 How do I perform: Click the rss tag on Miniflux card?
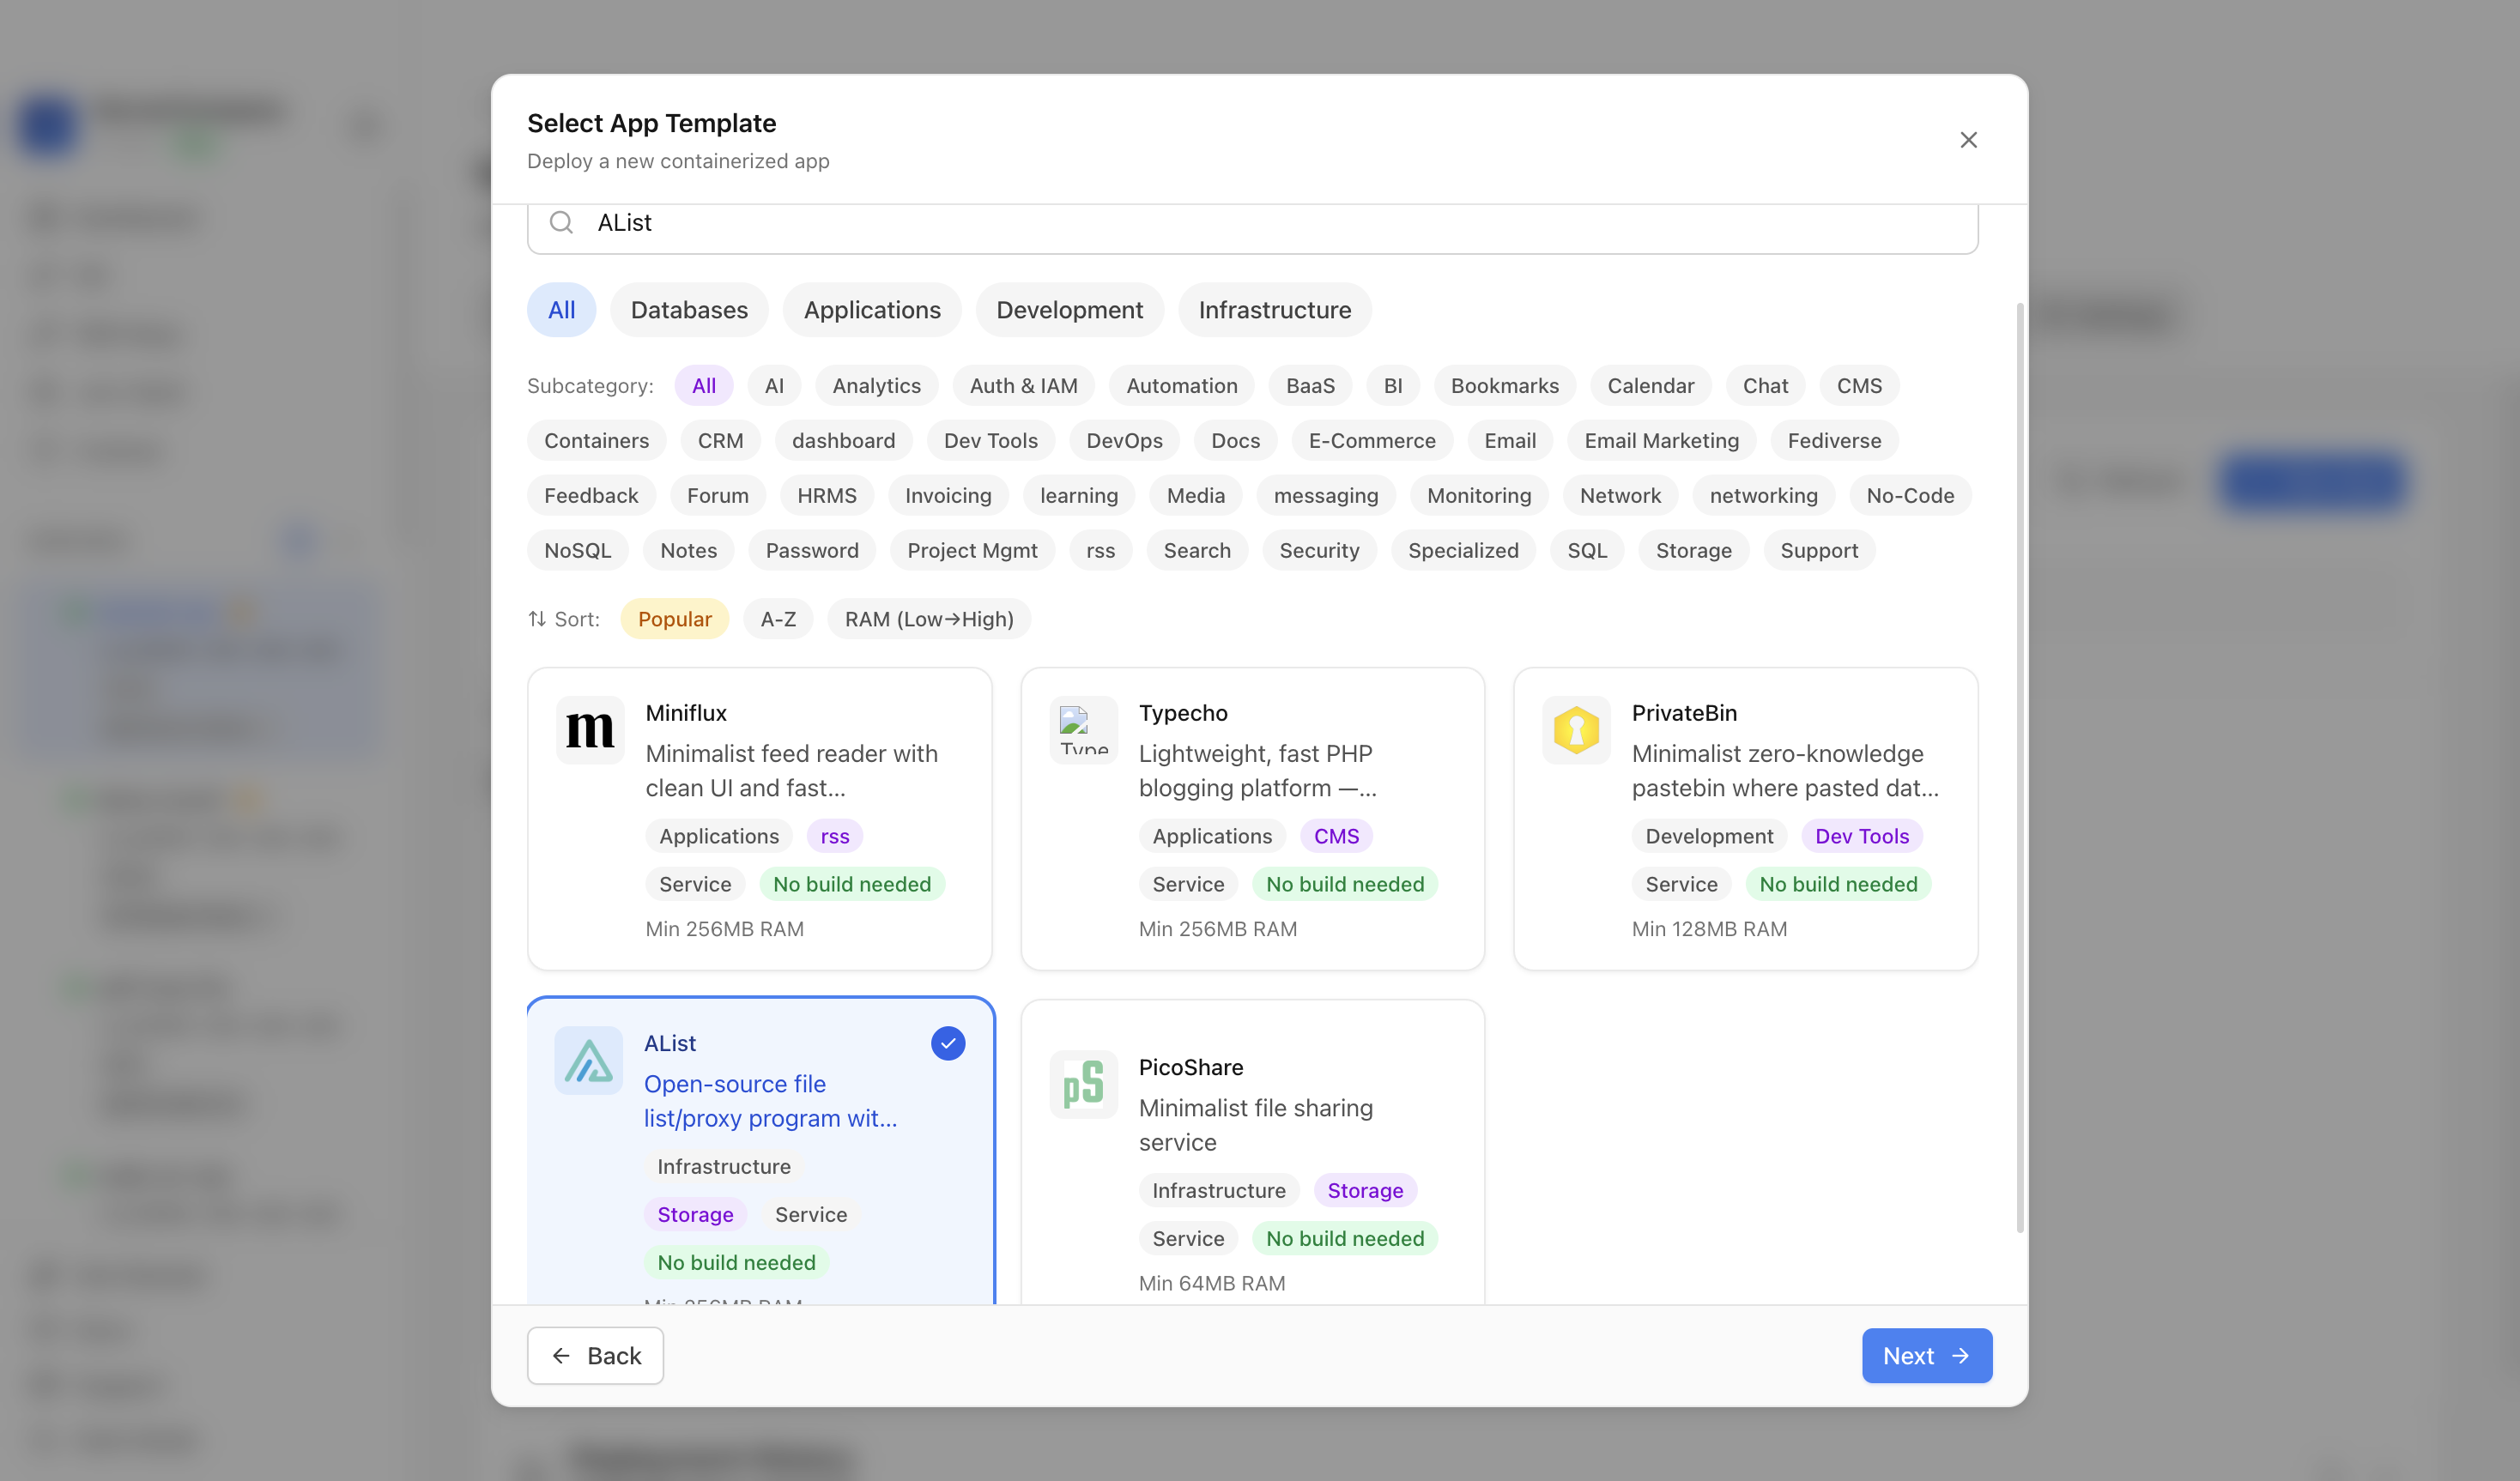[x=834, y=836]
